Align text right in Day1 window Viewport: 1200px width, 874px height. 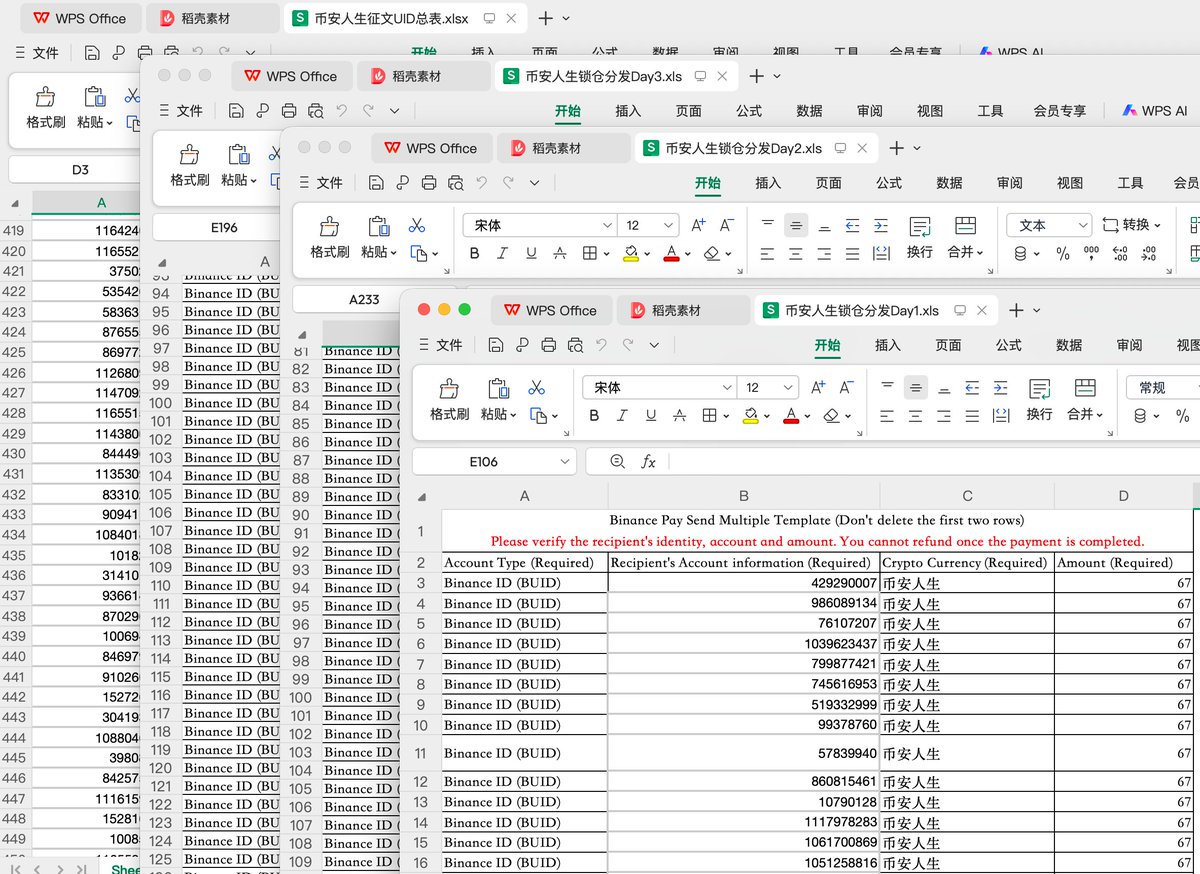[x=943, y=416]
